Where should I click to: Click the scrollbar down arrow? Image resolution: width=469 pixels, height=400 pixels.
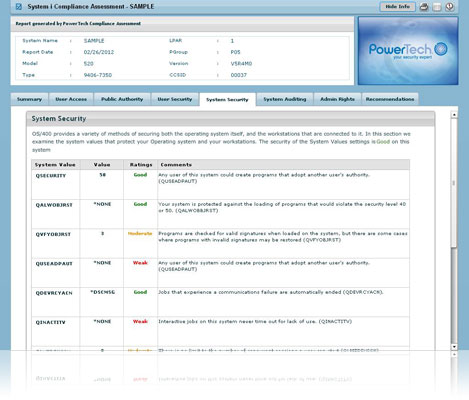click(454, 347)
